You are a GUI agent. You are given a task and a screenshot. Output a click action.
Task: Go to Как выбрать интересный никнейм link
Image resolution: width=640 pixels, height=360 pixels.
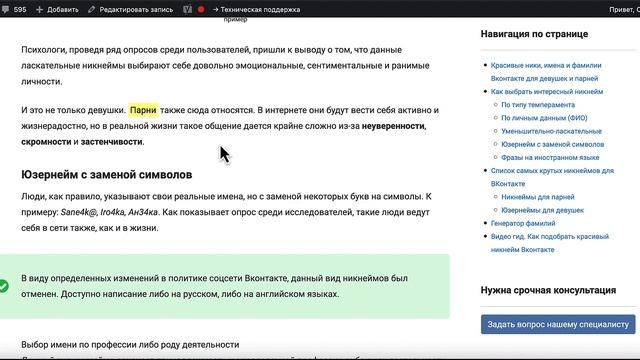(547, 91)
